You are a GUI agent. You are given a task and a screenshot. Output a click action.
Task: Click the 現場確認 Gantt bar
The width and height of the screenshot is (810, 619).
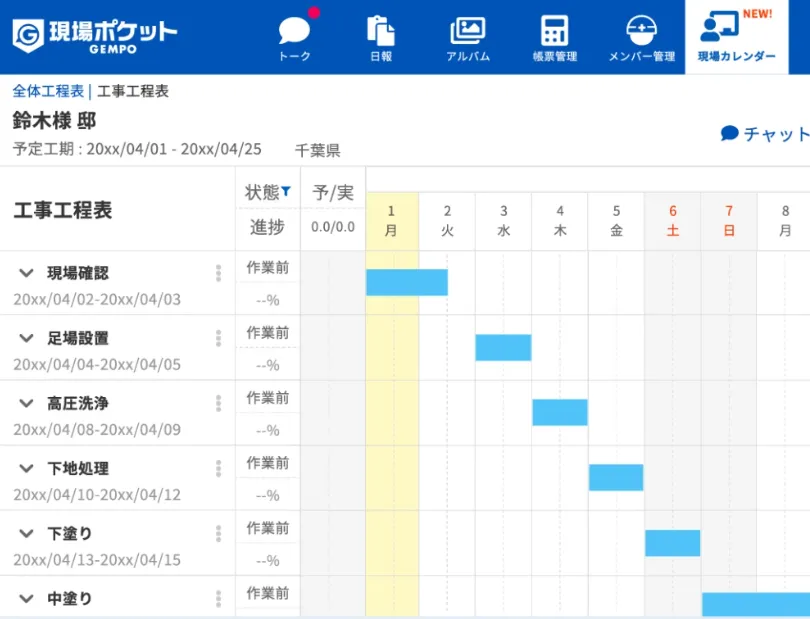coord(408,283)
